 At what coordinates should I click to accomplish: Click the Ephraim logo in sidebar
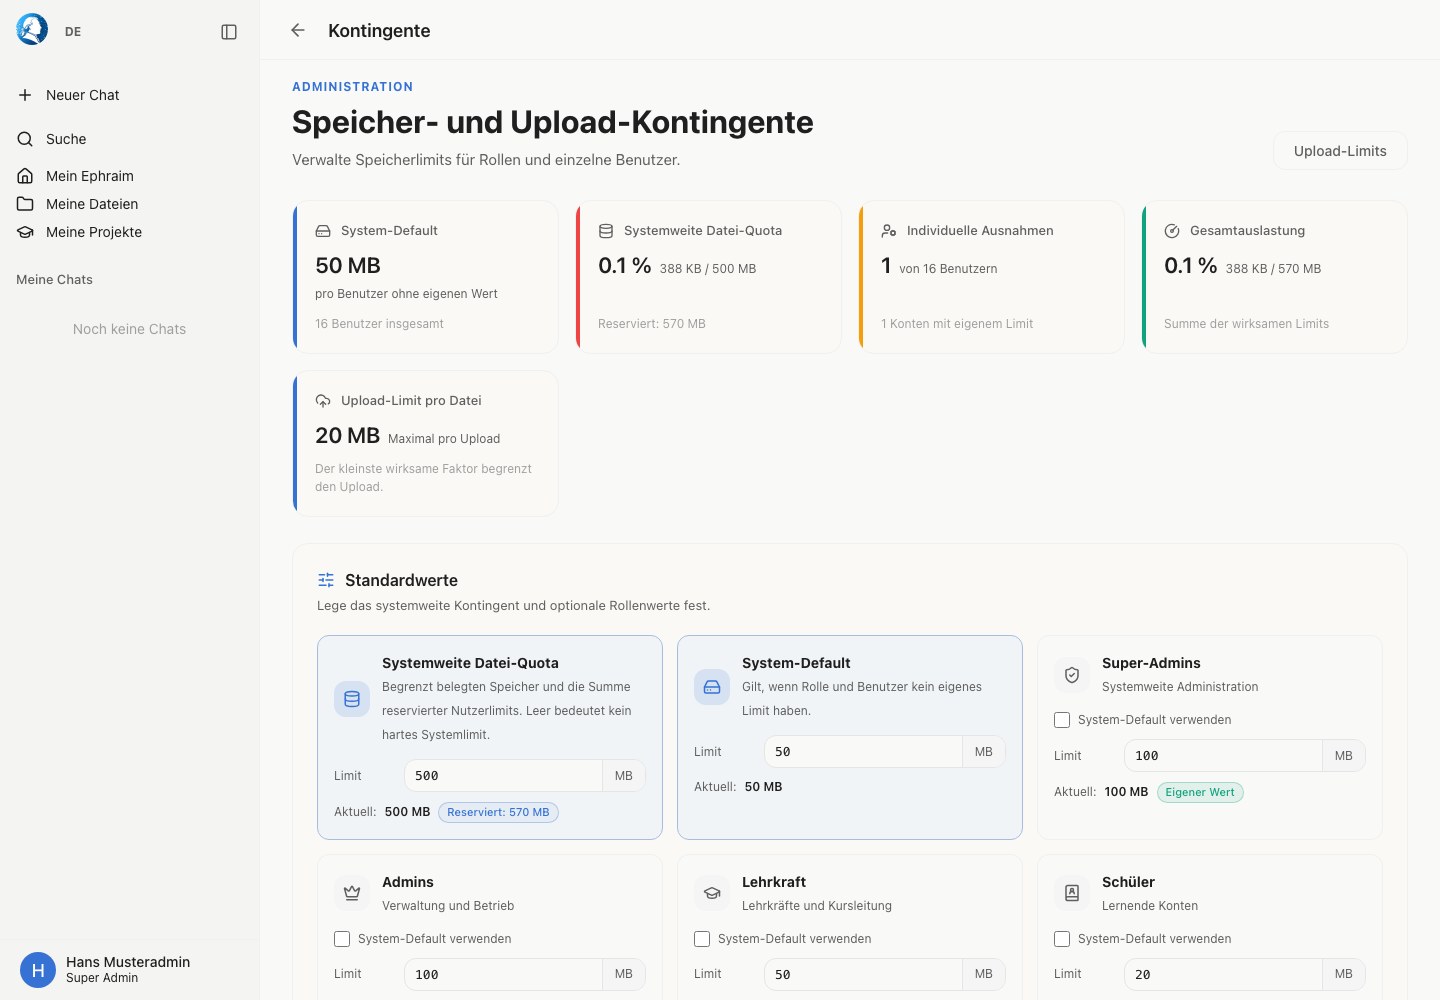click(32, 29)
